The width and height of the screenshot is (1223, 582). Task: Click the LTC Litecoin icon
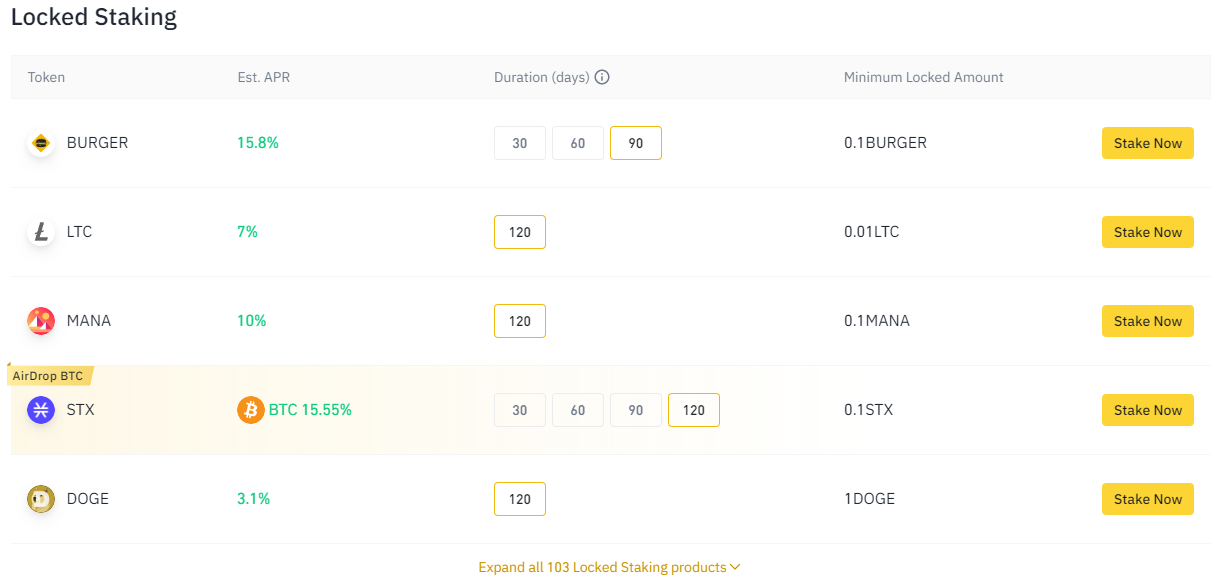click(x=41, y=232)
